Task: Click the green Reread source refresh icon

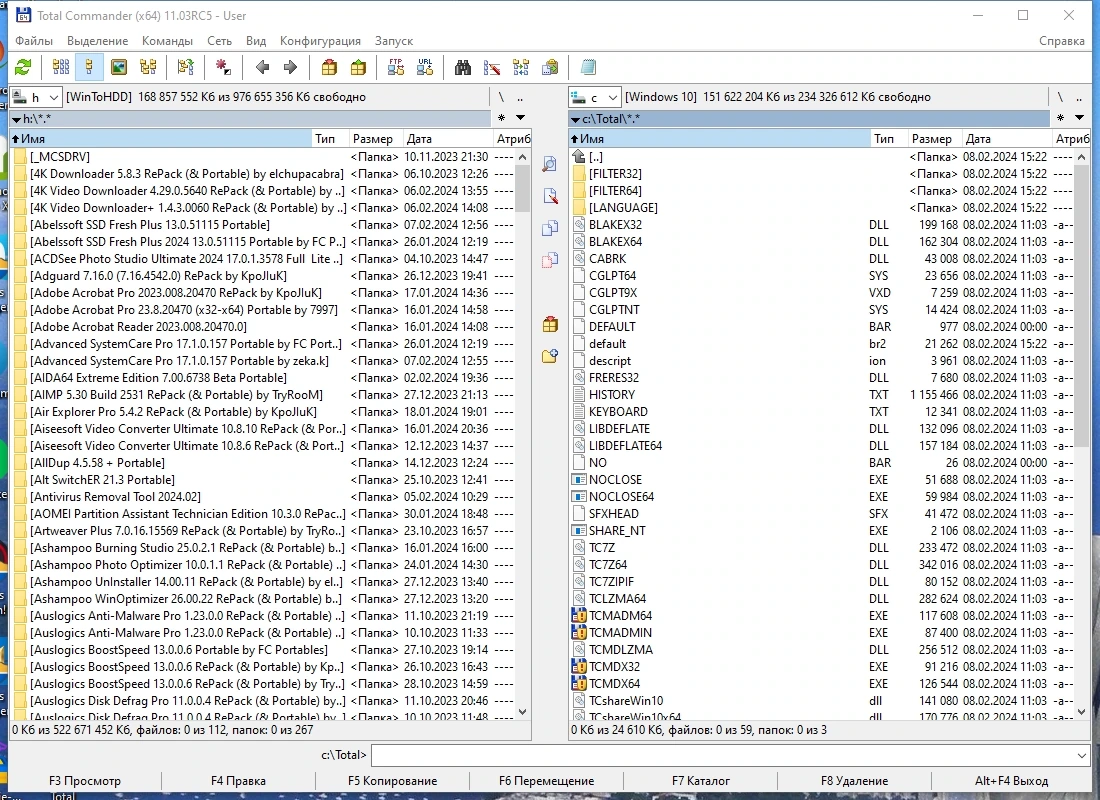Action: pyautogui.click(x=23, y=67)
